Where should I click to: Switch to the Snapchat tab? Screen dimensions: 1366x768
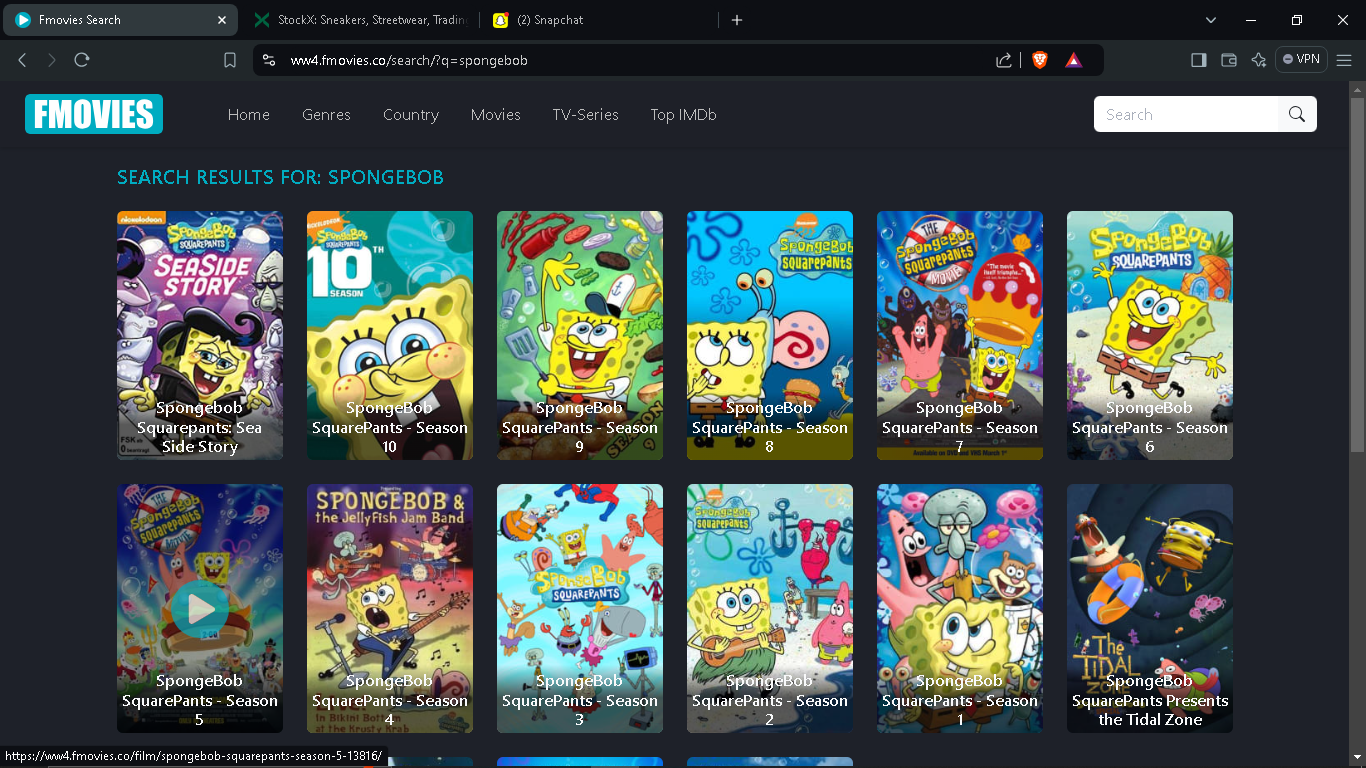600,20
